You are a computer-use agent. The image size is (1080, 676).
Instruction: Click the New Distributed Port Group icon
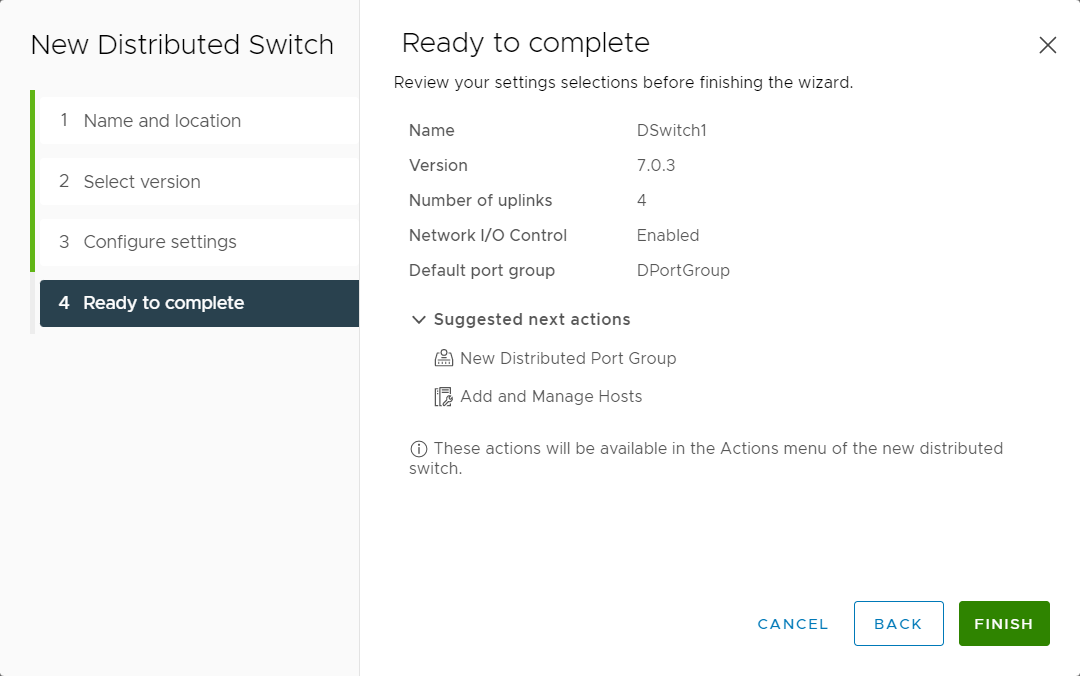click(444, 358)
